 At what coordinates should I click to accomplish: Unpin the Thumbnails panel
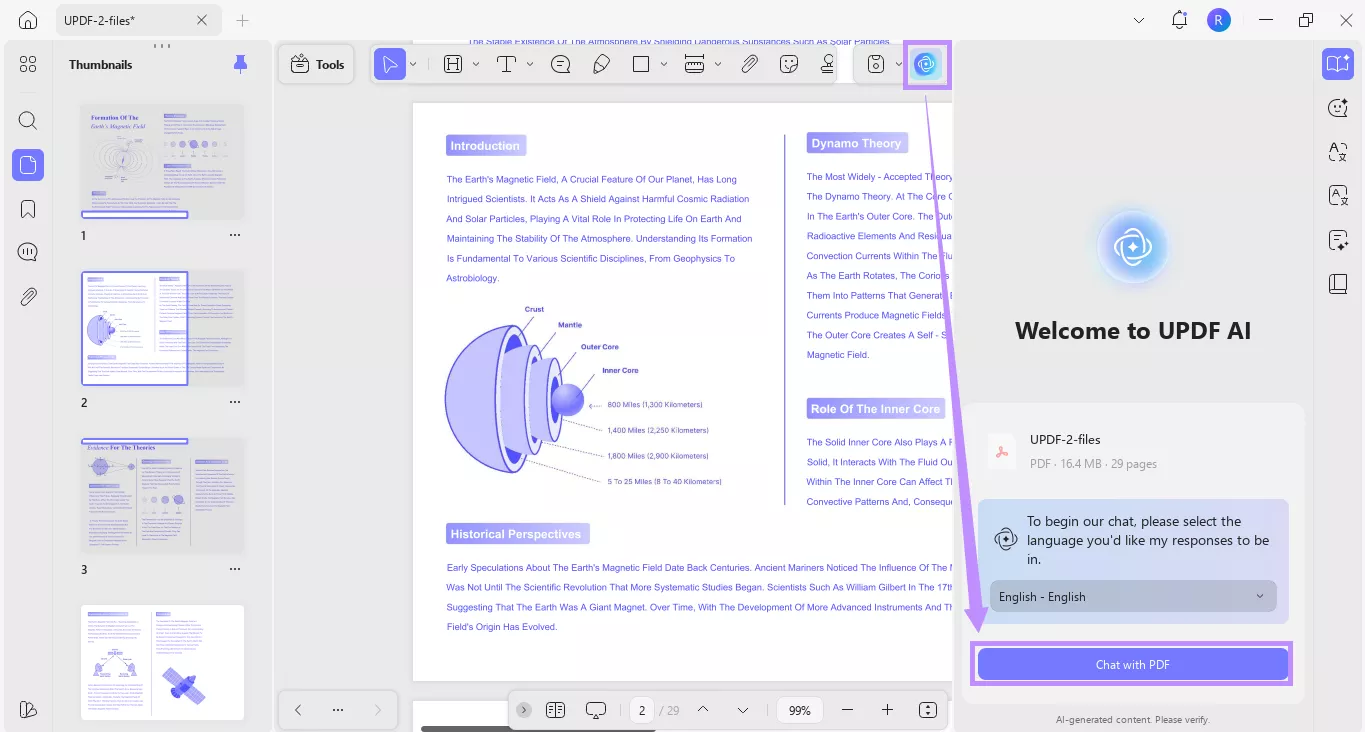coord(240,64)
